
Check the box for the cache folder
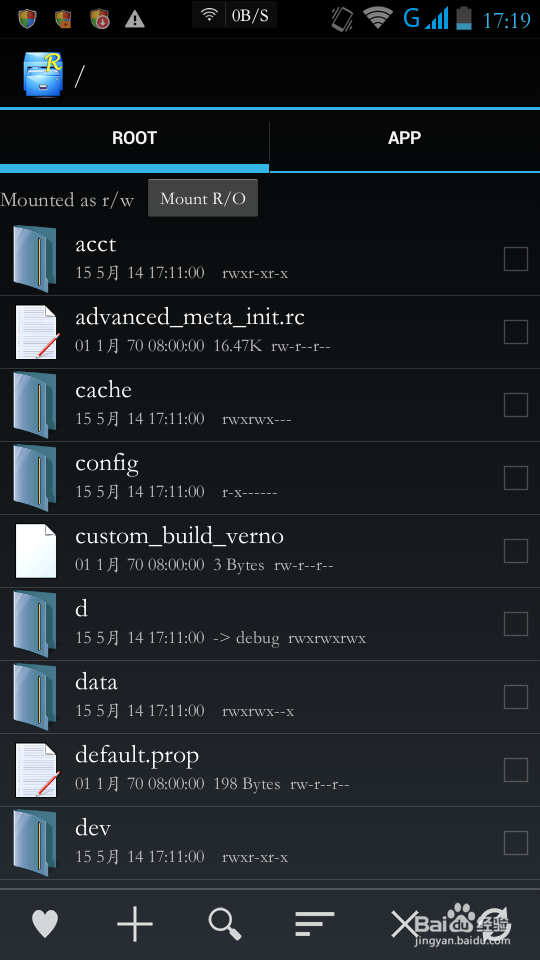pyautogui.click(x=516, y=405)
